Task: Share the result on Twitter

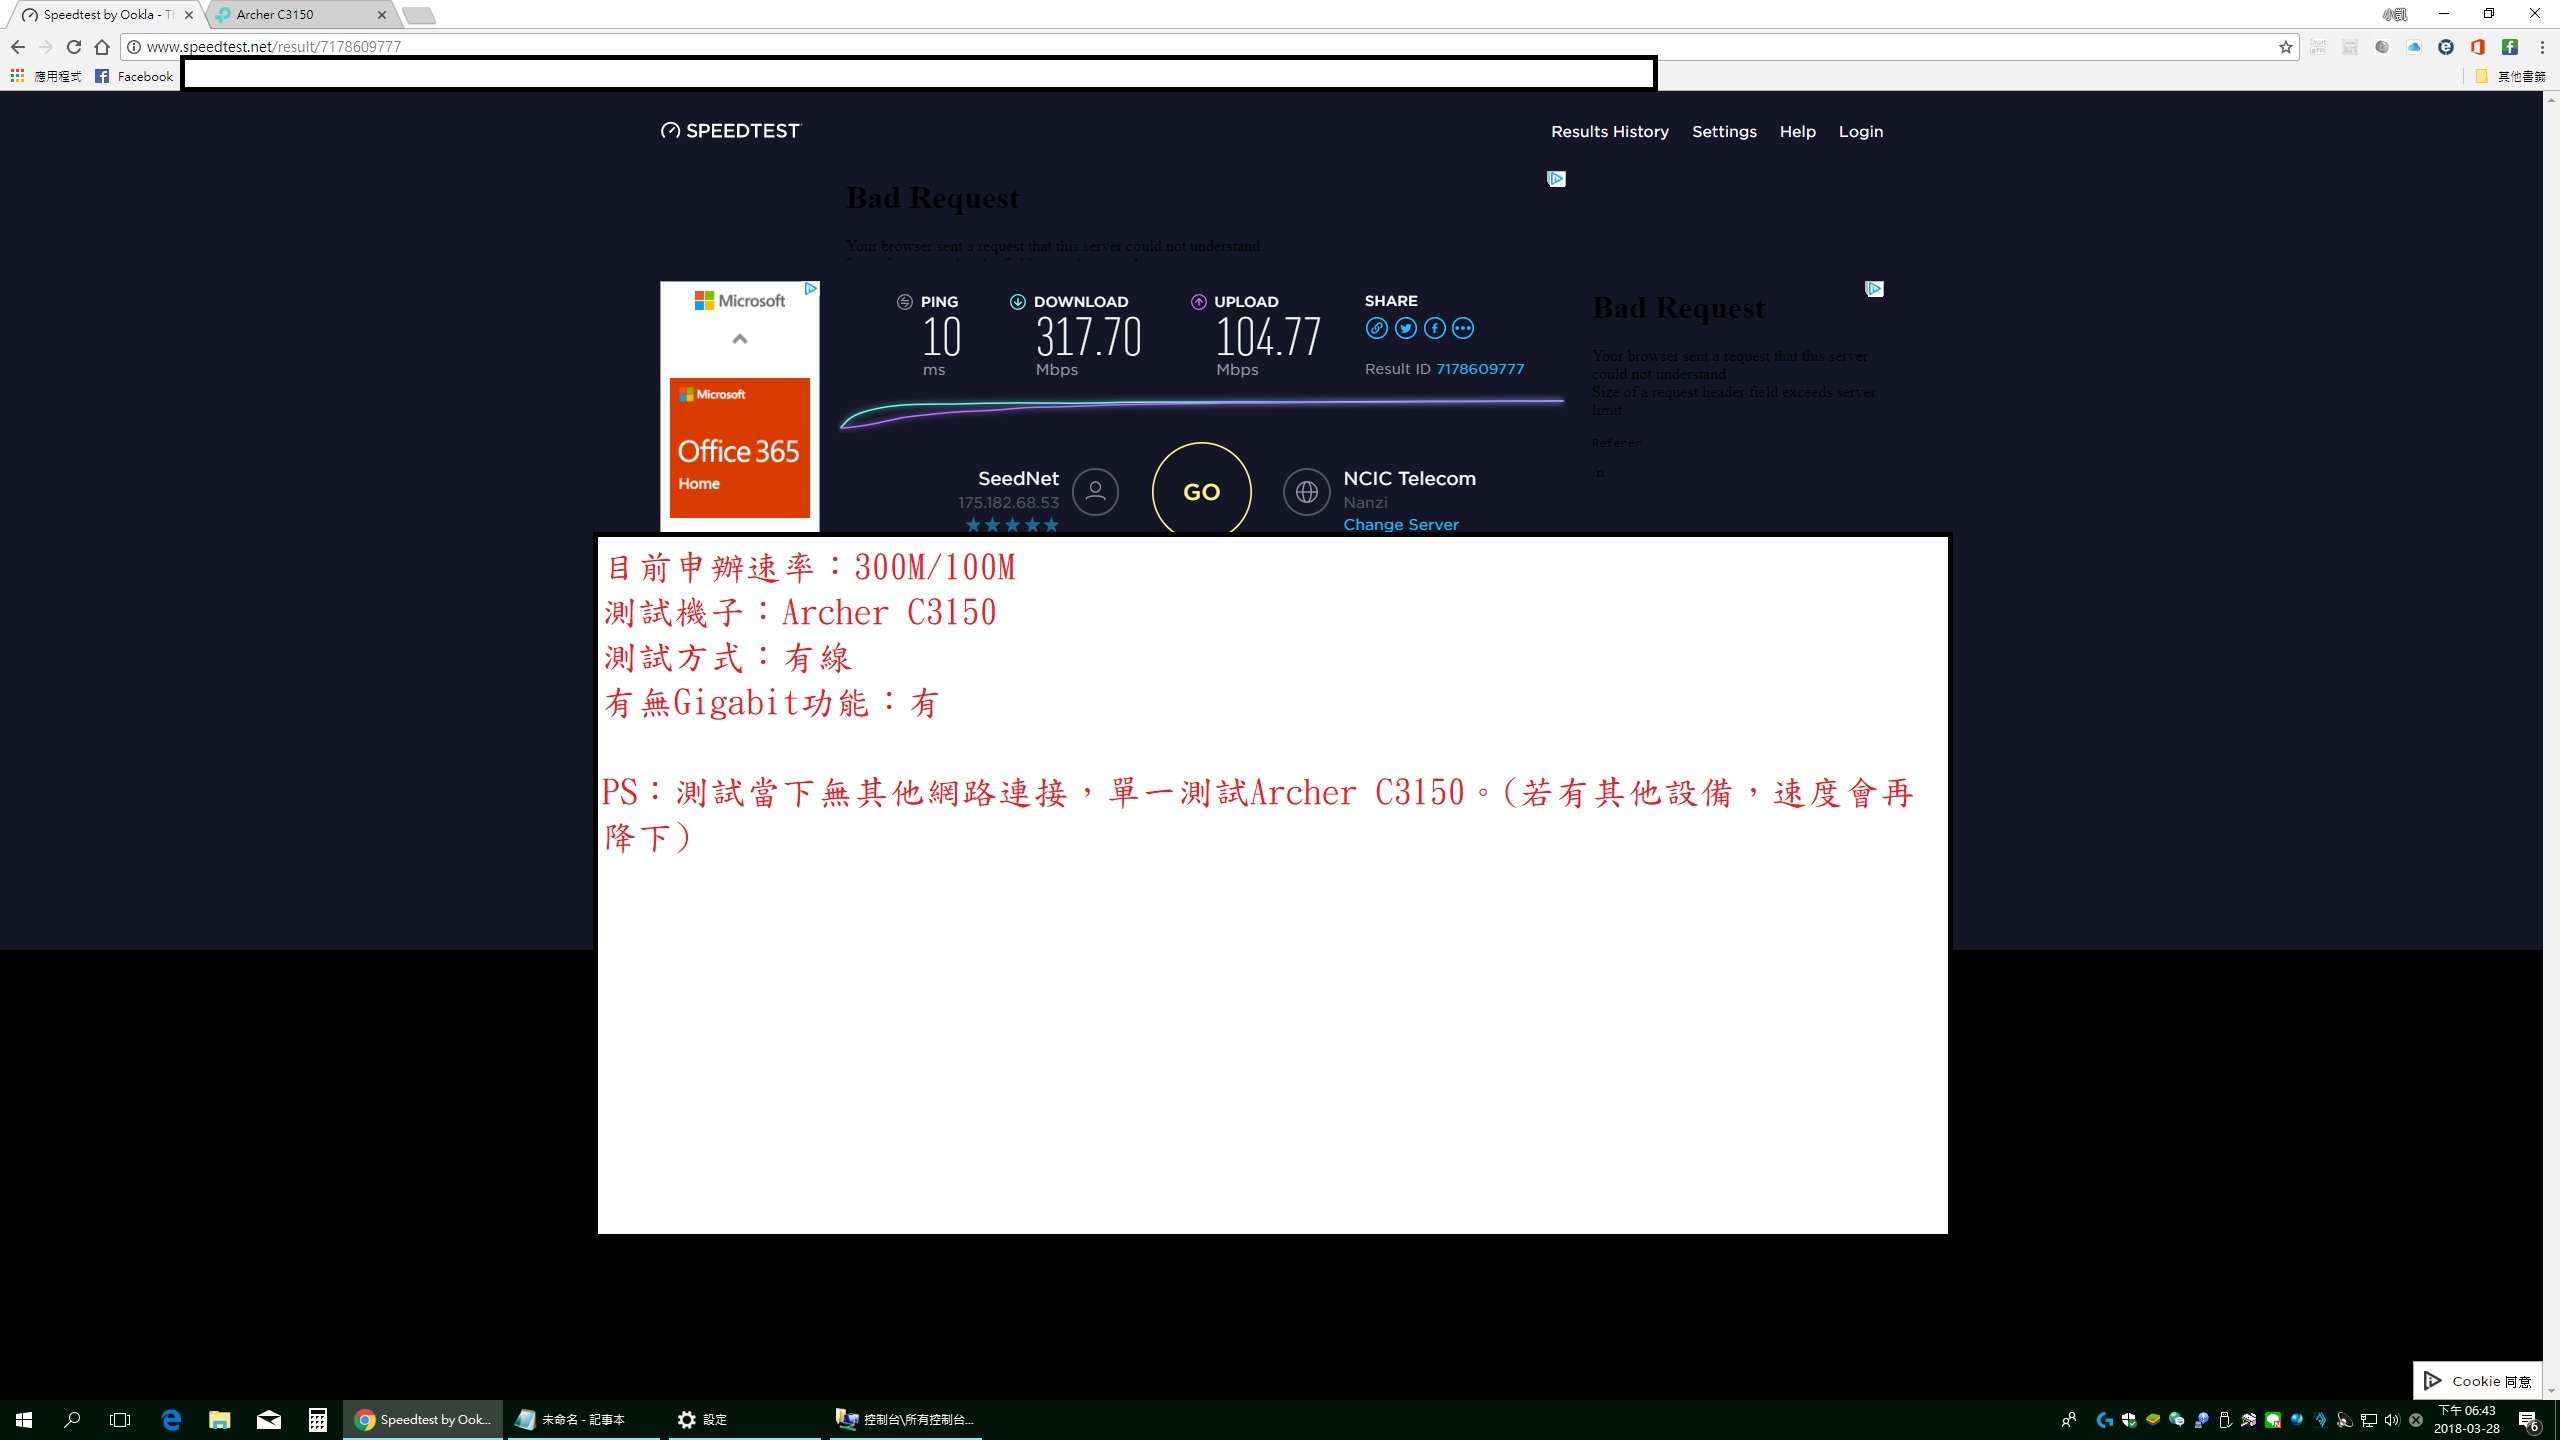Action: point(1405,328)
